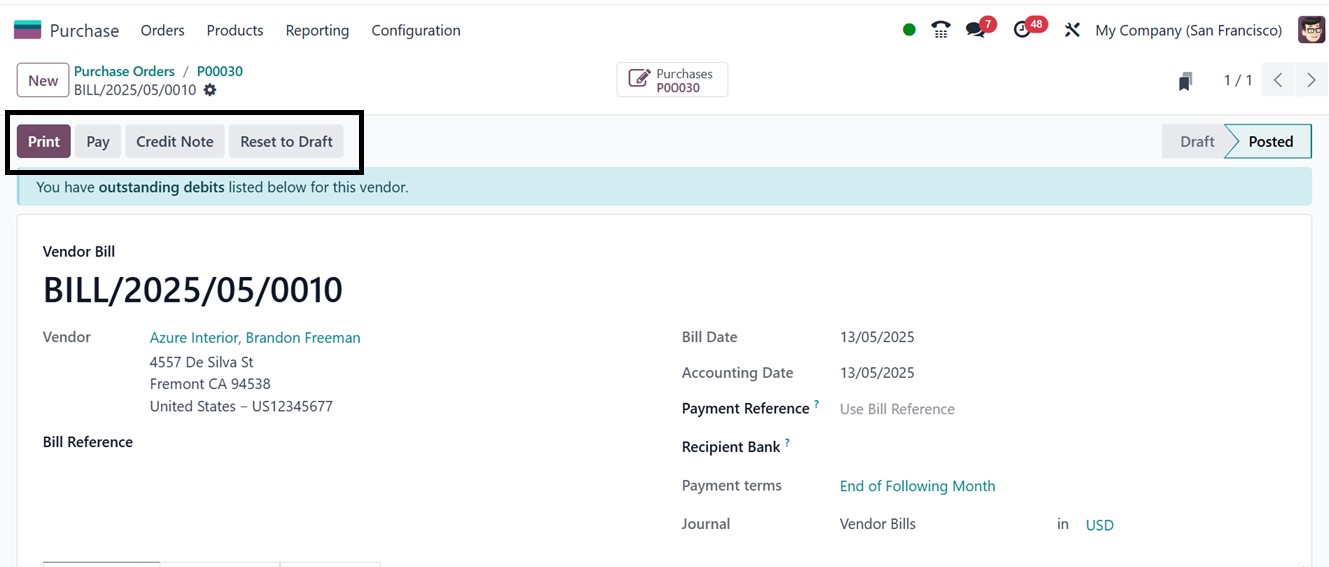Screen dimensions: 1329x567
Task: Open the activities clock icon
Action: pyautogui.click(x=1022, y=30)
